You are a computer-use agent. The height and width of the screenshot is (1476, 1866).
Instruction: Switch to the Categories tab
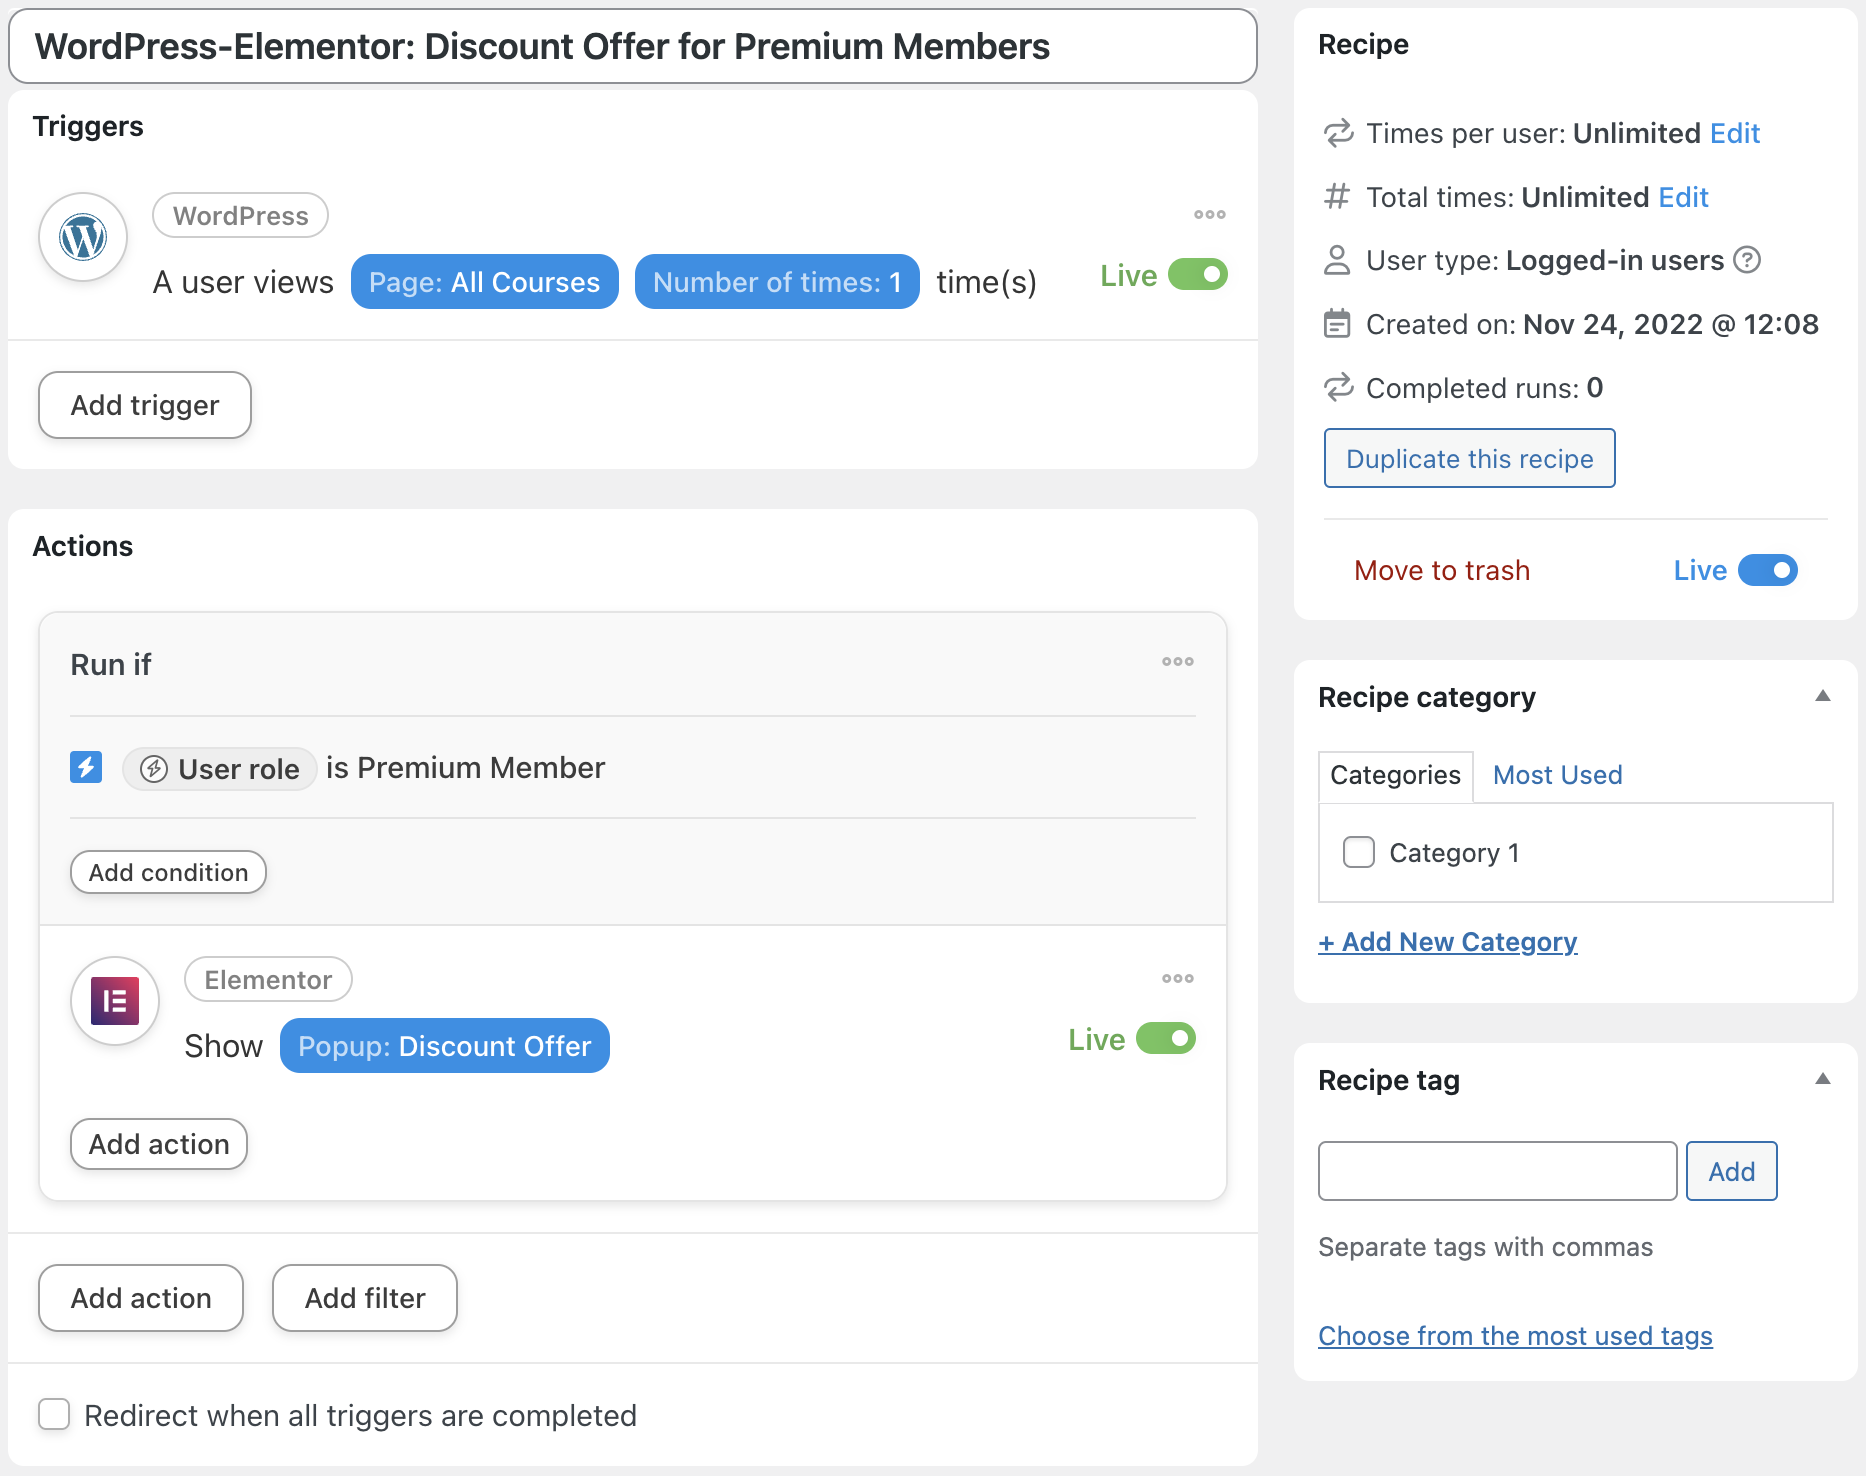tap(1395, 775)
